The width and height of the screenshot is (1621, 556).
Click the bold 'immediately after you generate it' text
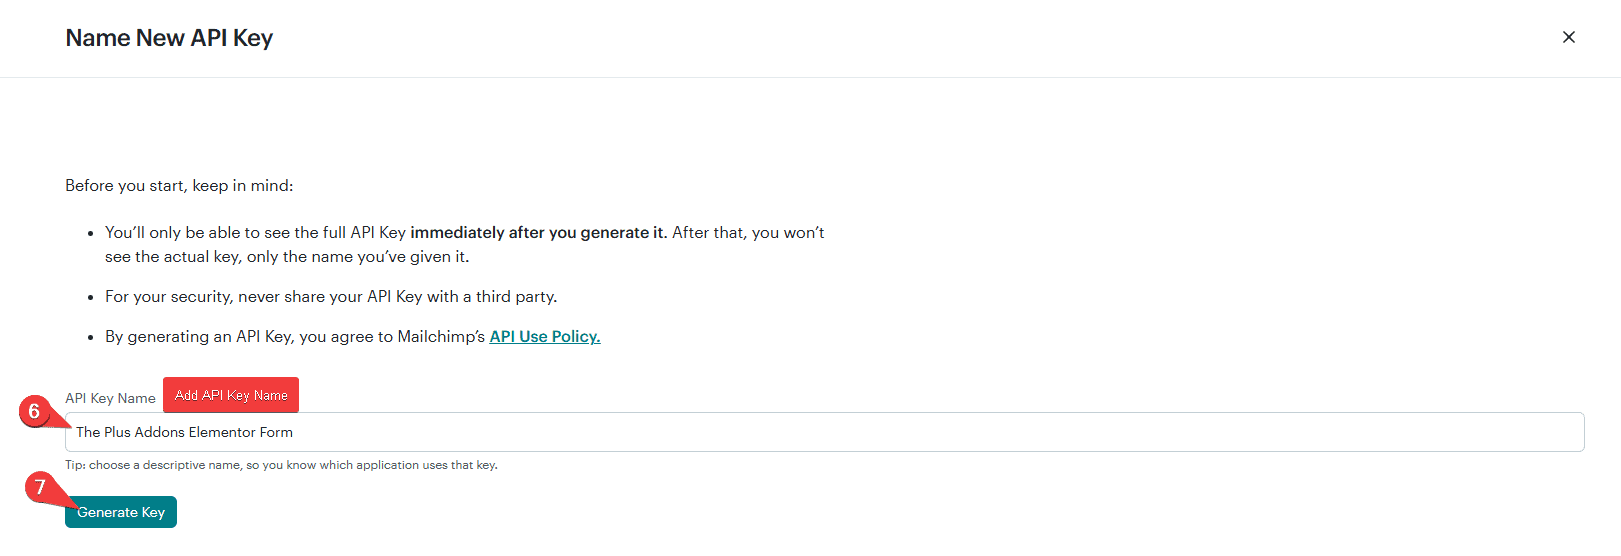pyautogui.click(x=538, y=233)
